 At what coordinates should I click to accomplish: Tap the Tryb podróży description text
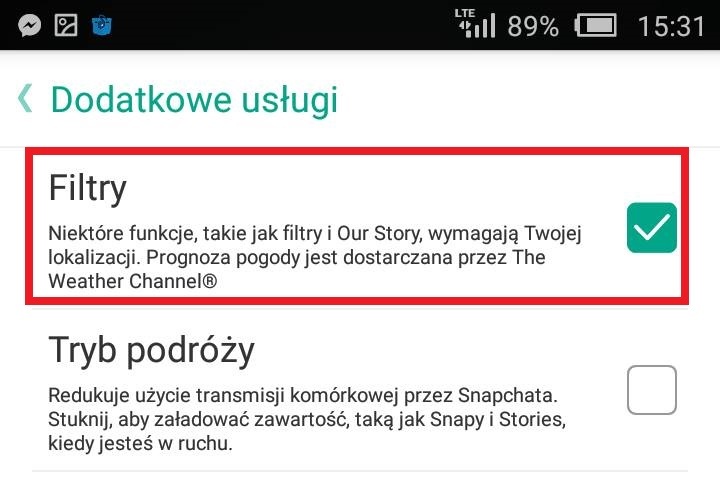coord(307,419)
